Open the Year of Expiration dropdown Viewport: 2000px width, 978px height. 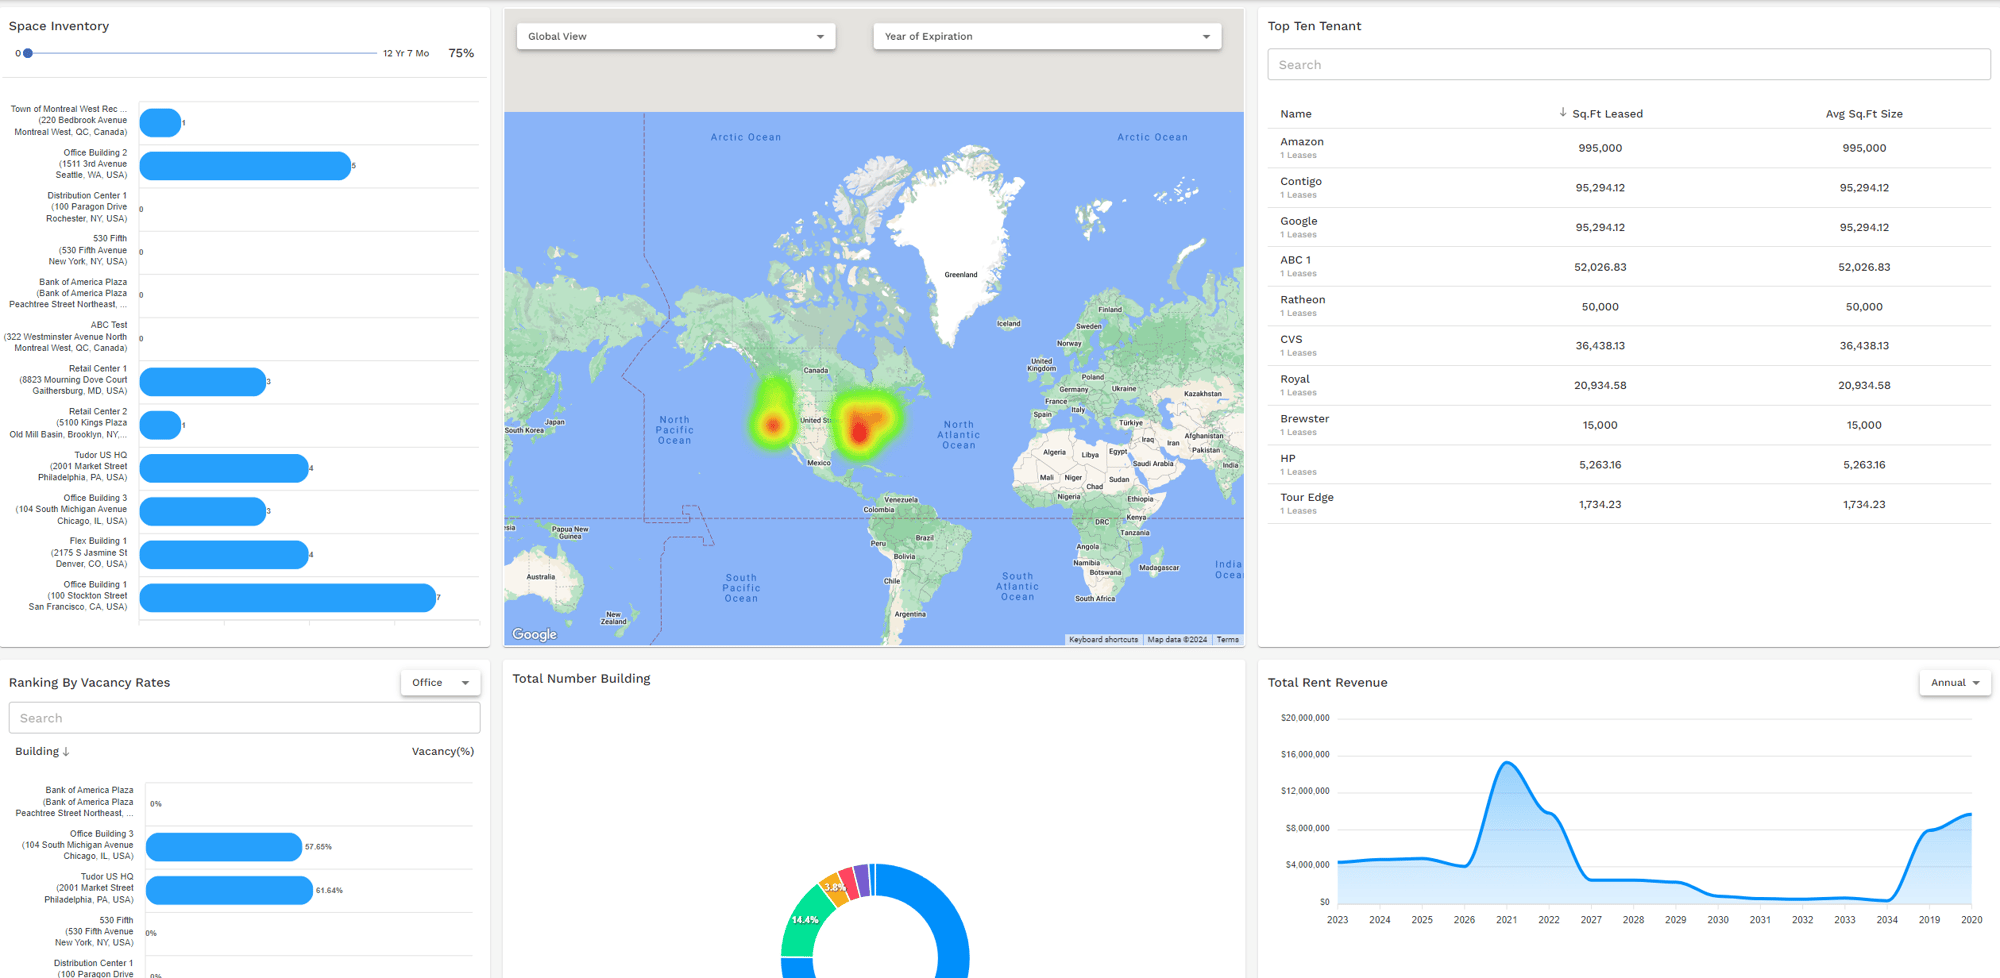[1047, 36]
